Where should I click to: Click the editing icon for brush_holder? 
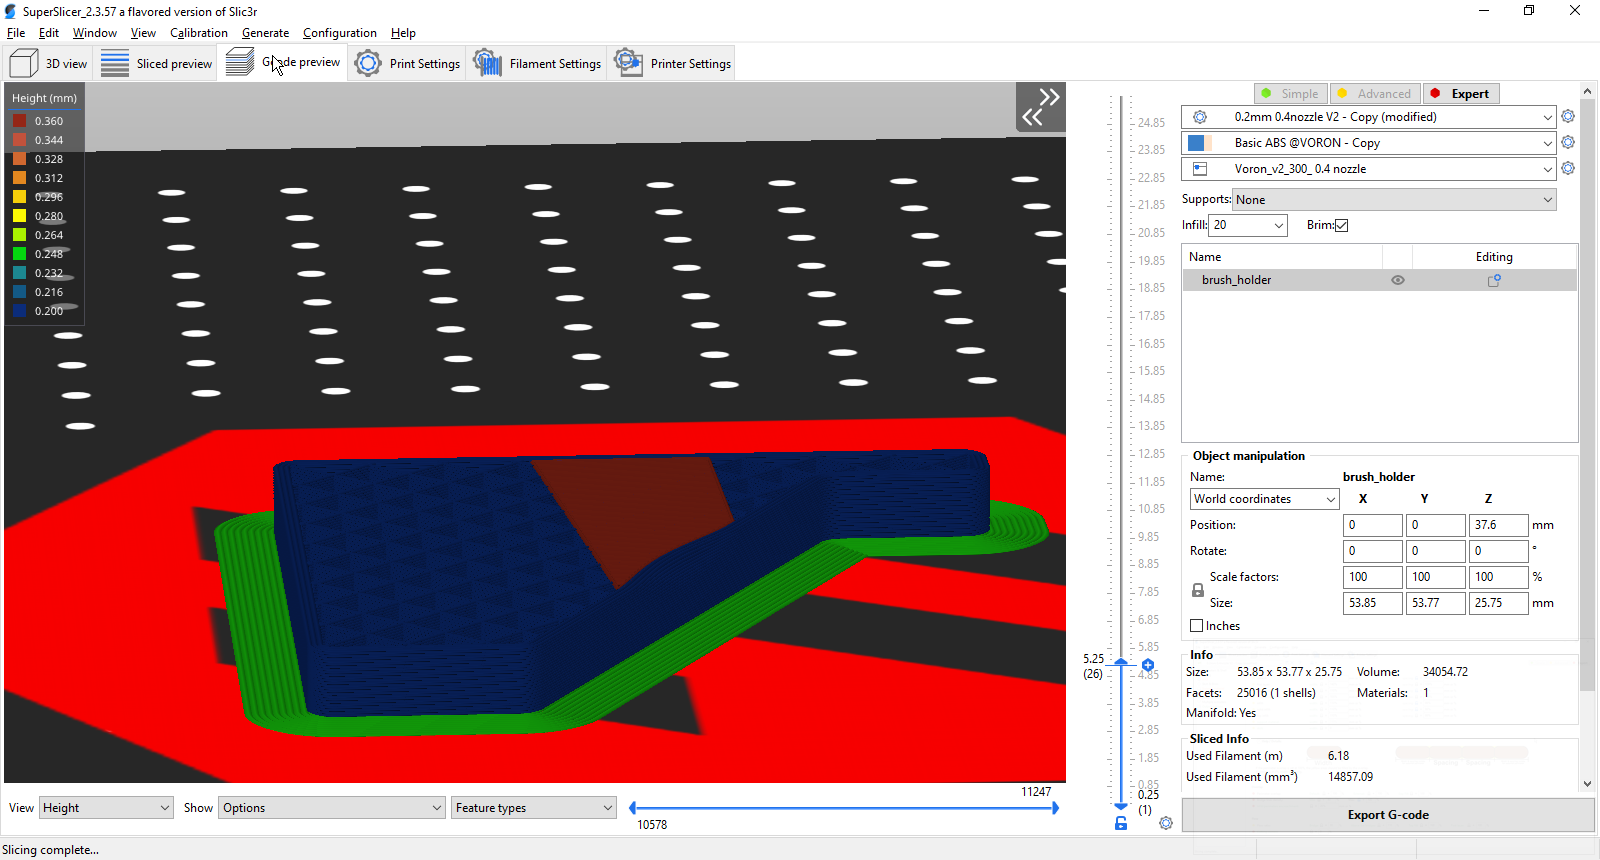pos(1494,280)
